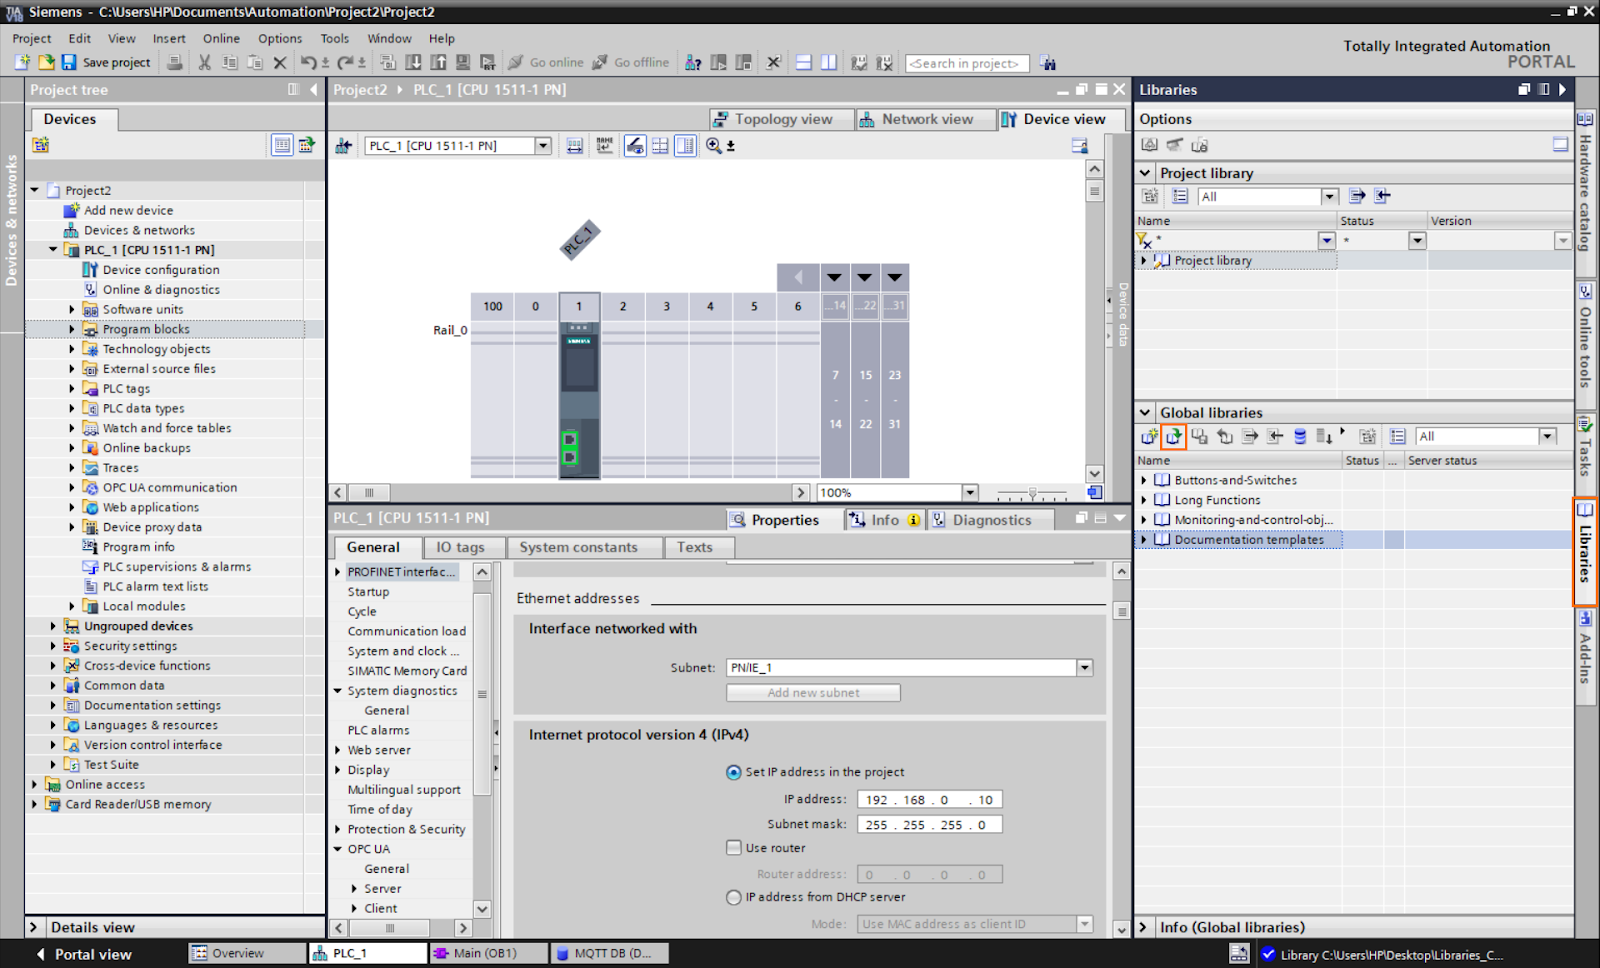The width and height of the screenshot is (1600, 968).
Task: Expand the Program blocks tree node
Action: [72, 329]
